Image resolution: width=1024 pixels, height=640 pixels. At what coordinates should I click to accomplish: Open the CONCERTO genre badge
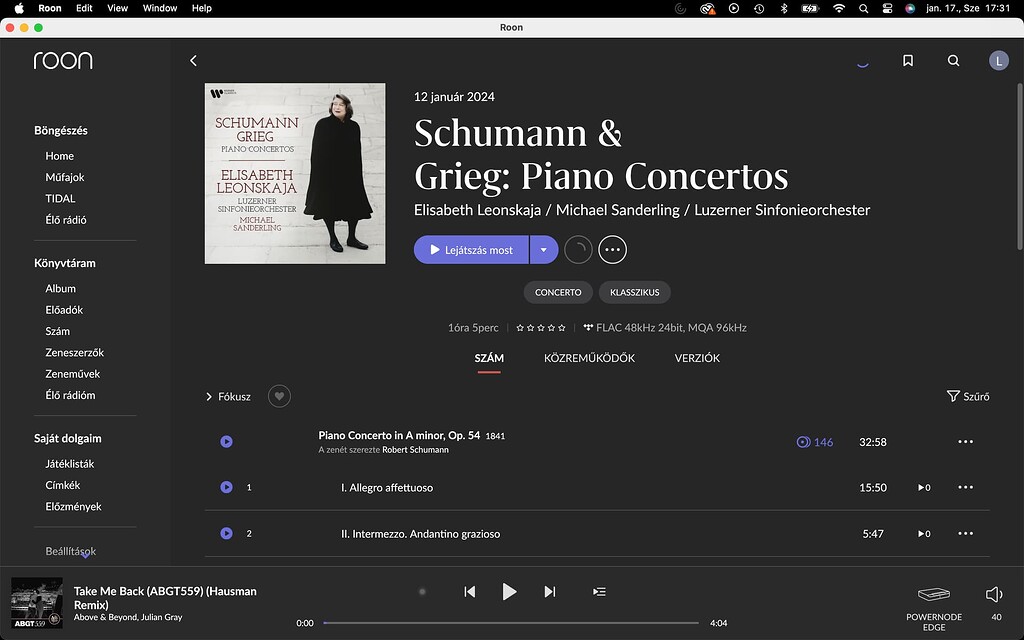(557, 292)
